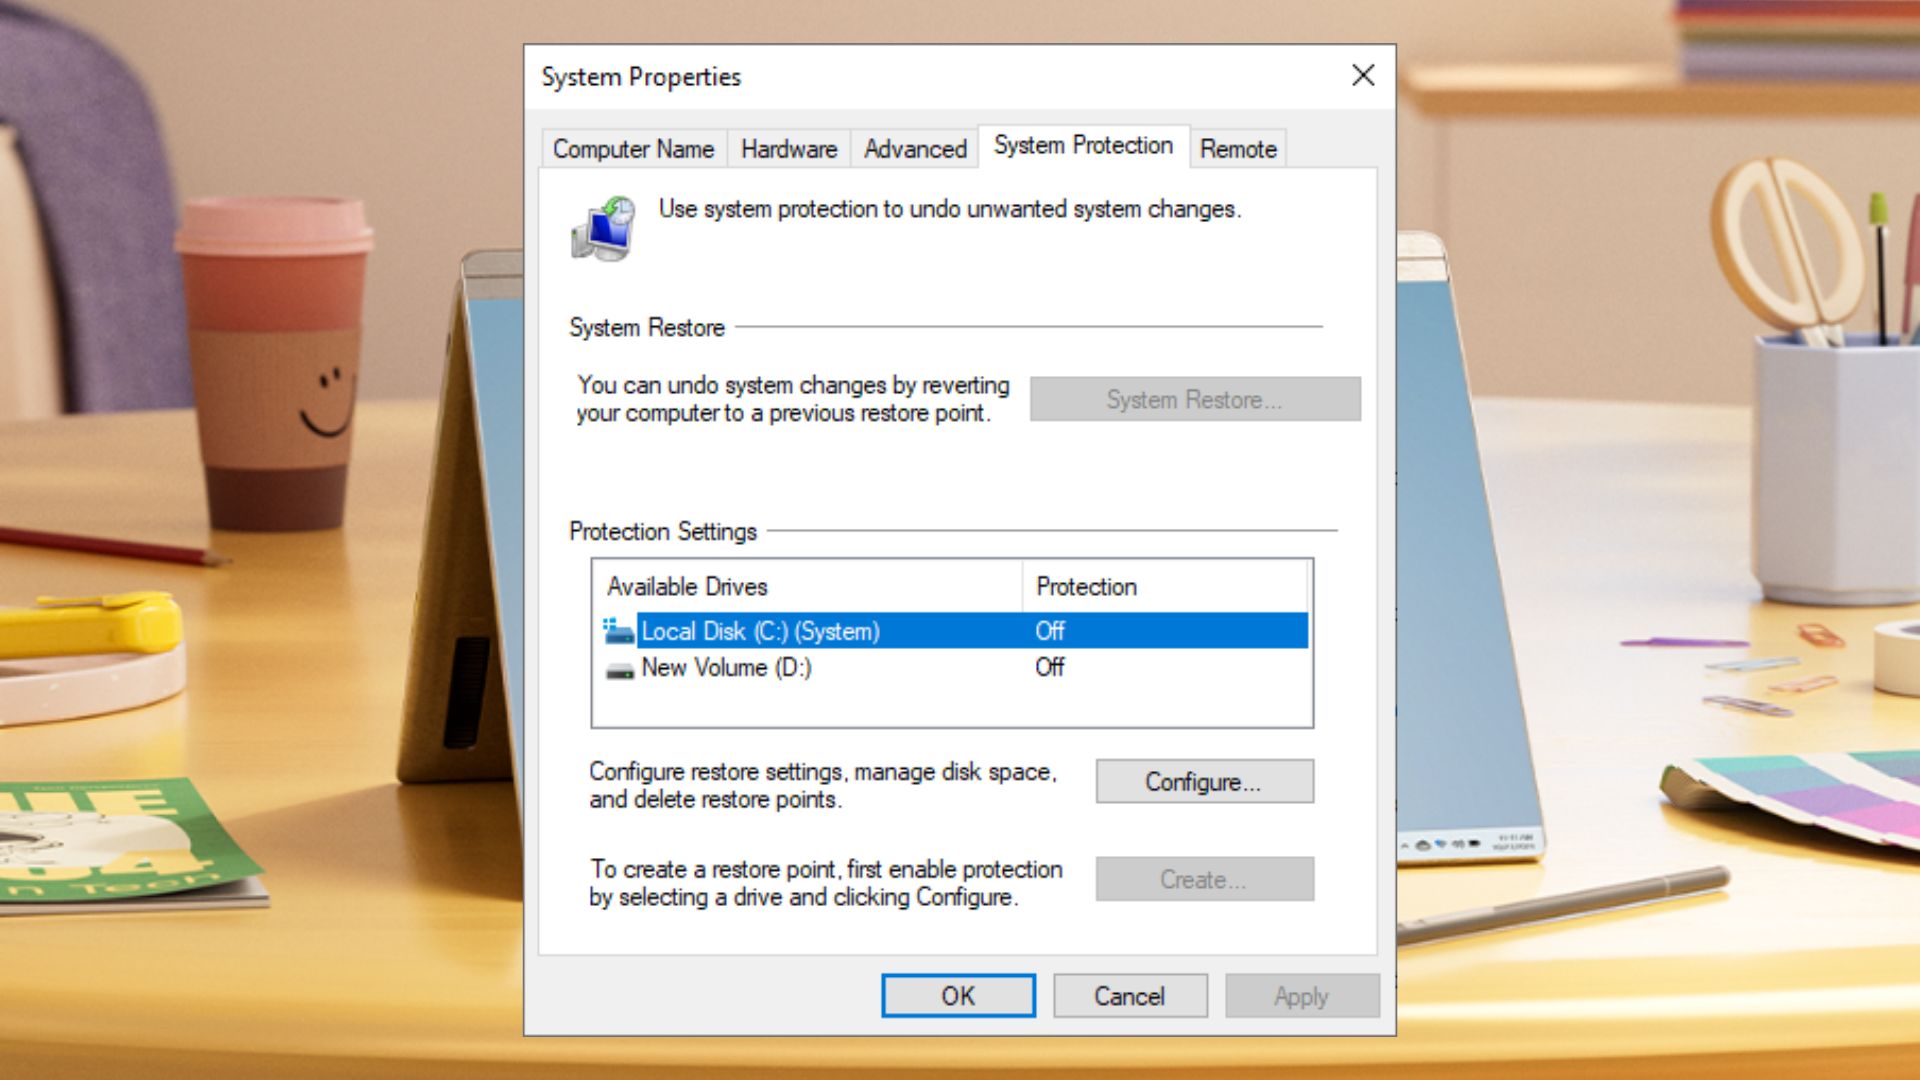Click Off status for Local Disk (C:)

1050,631
